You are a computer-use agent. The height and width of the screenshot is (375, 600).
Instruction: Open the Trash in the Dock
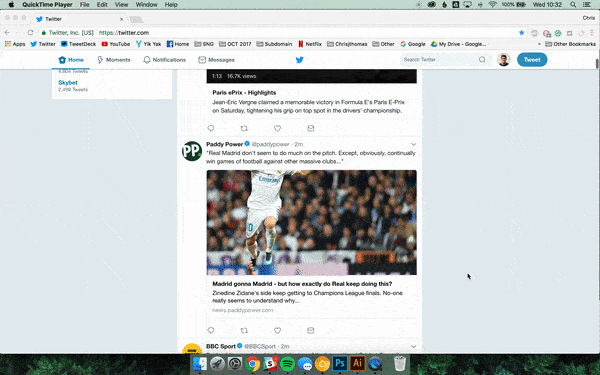point(399,363)
